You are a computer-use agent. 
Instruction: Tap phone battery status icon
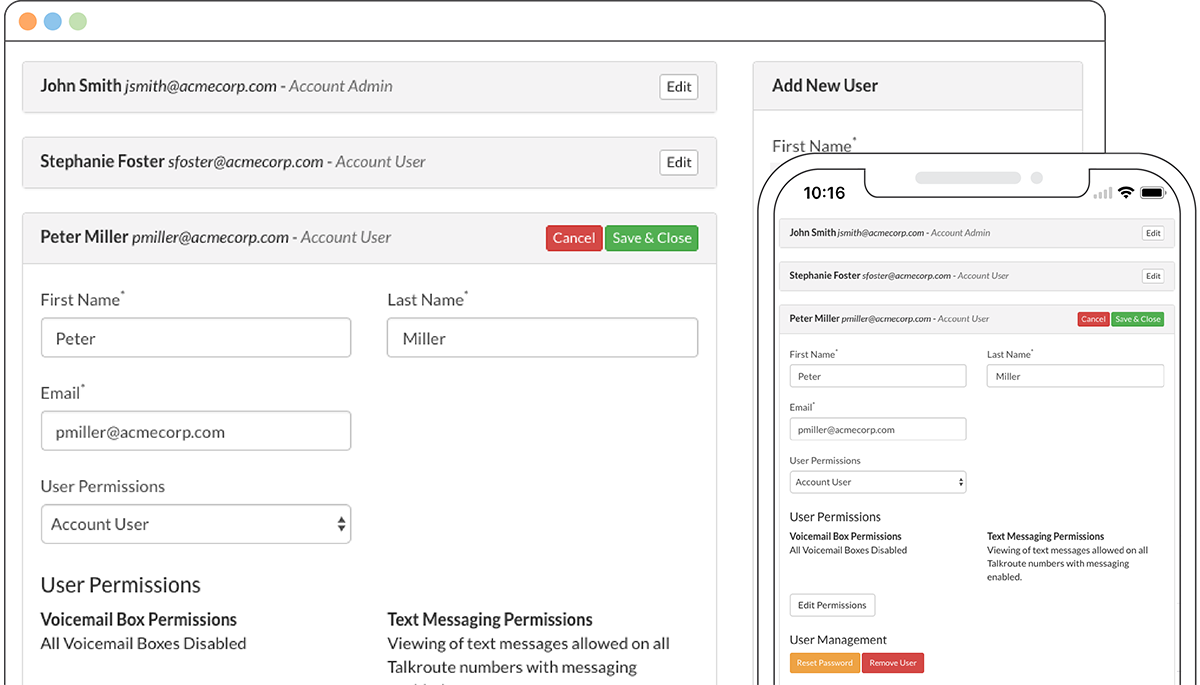pos(1153,192)
